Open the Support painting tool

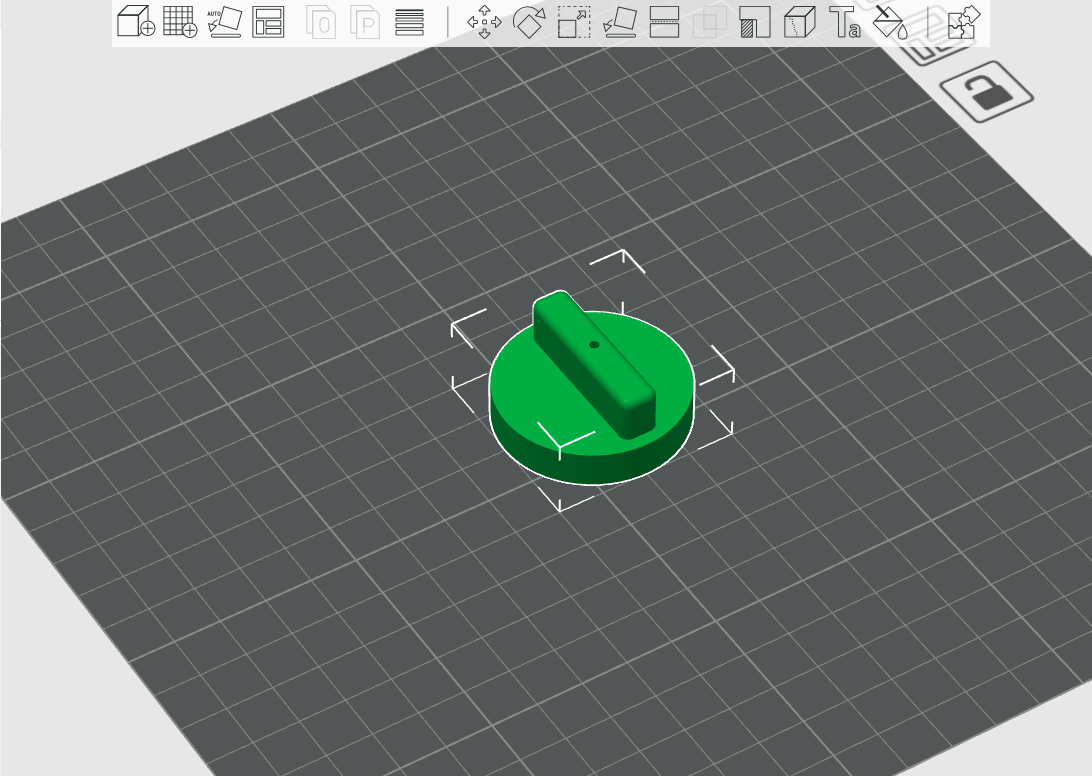[x=755, y=22]
